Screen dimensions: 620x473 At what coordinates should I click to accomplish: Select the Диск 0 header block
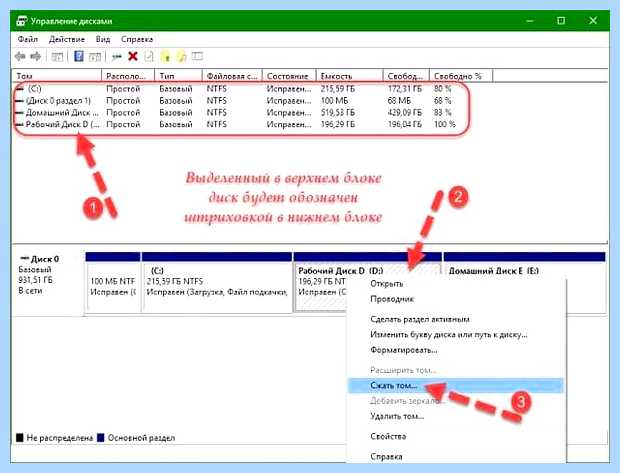(48, 282)
